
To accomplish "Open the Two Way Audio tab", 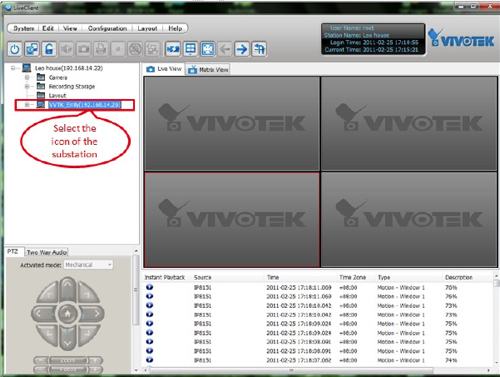I will point(47,252).
